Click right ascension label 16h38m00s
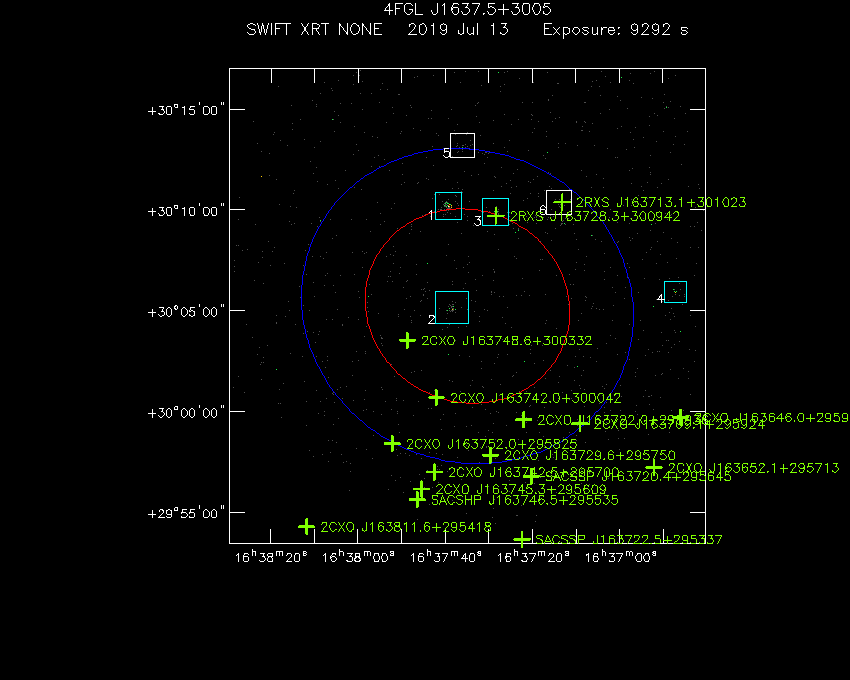This screenshot has width=850, height=680. [358, 557]
